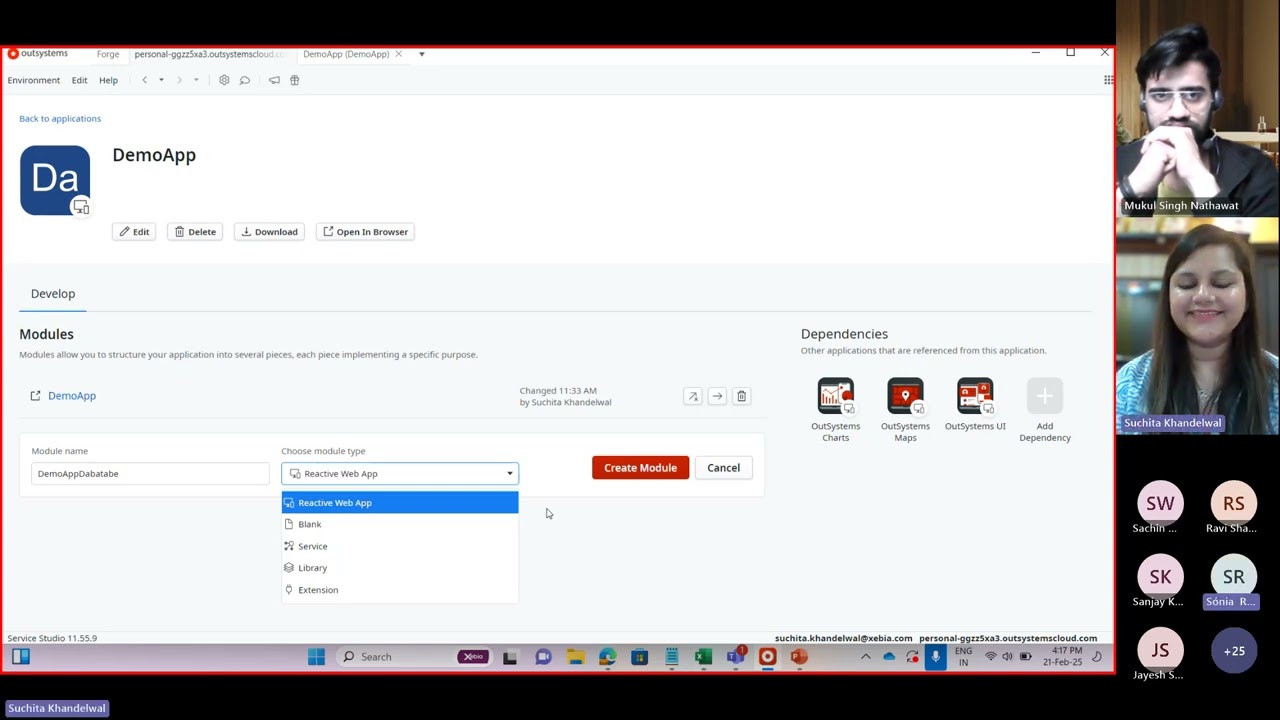This screenshot has height=720, width=1280.
Task: Open the Edit menu
Action: (x=79, y=80)
